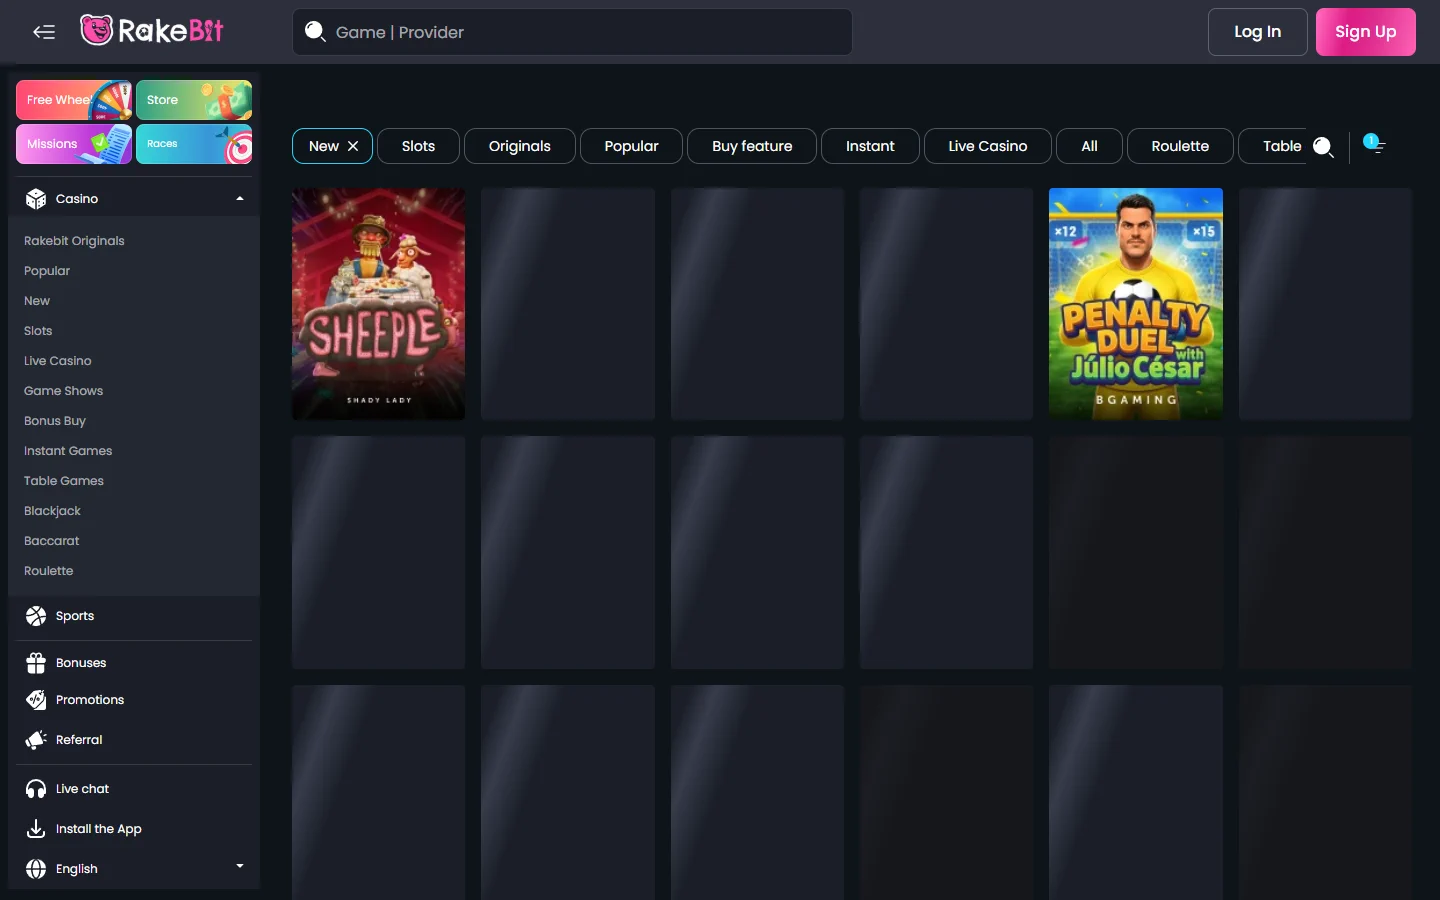Remove the New filter with its X
The height and width of the screenshot is (900, 1440).
pyautogui.click(x=353, y=146)
